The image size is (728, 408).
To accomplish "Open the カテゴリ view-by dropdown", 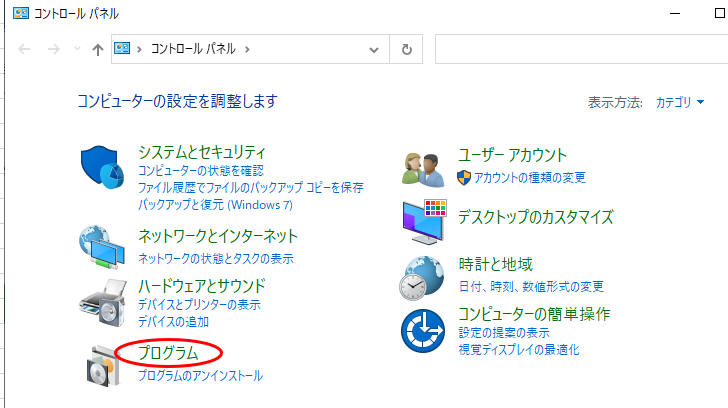I will click(x=680, y=102).
